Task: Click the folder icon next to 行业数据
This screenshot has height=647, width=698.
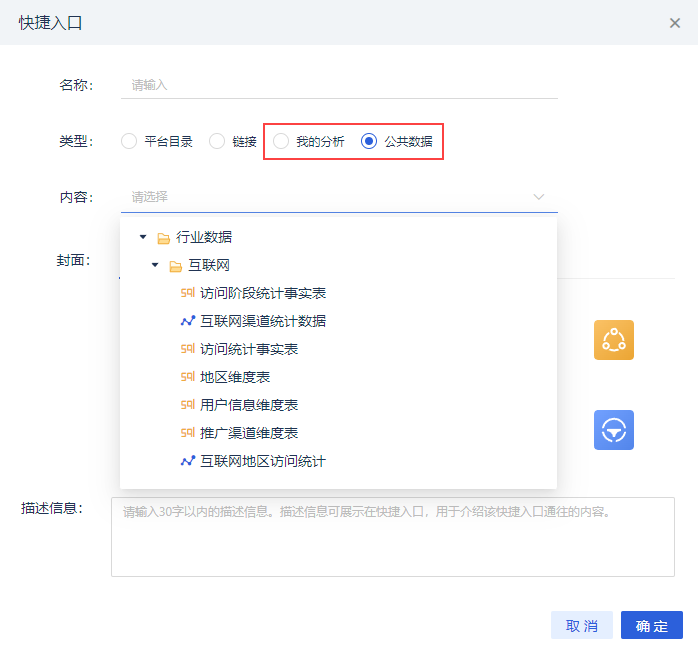Action: 163,238
